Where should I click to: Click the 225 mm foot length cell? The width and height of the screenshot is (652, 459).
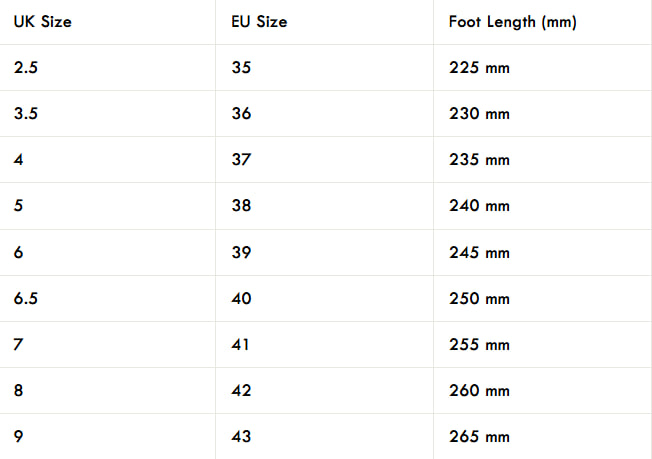479,67
